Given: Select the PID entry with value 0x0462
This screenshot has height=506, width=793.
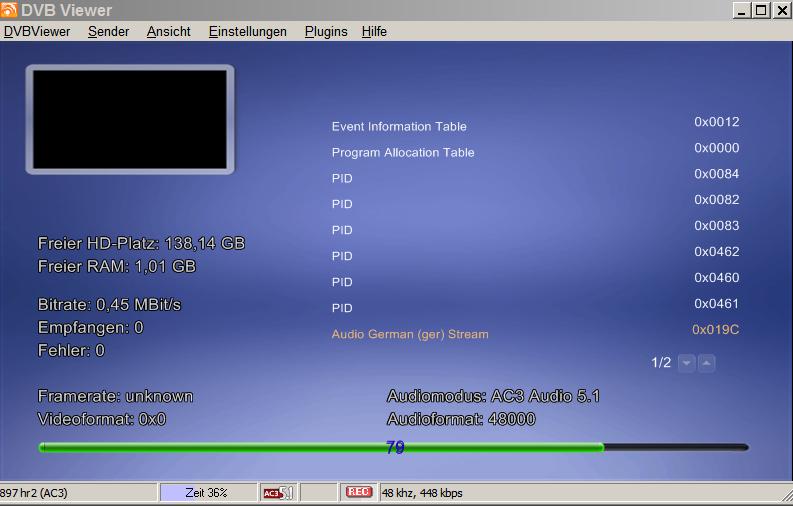Looking at the screenshot, I should pyautogui.click(x=342, y=256).
